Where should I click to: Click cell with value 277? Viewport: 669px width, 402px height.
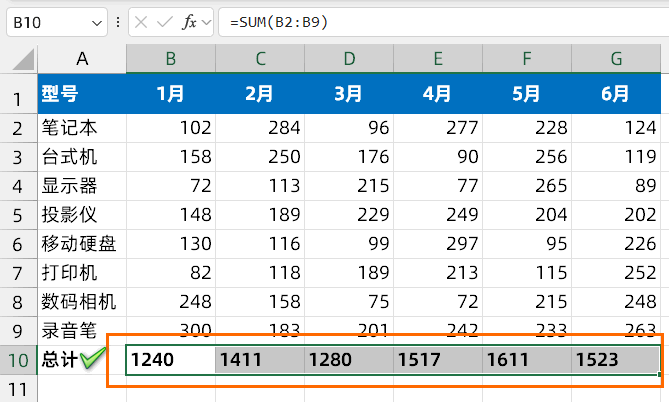pos(438,128)
